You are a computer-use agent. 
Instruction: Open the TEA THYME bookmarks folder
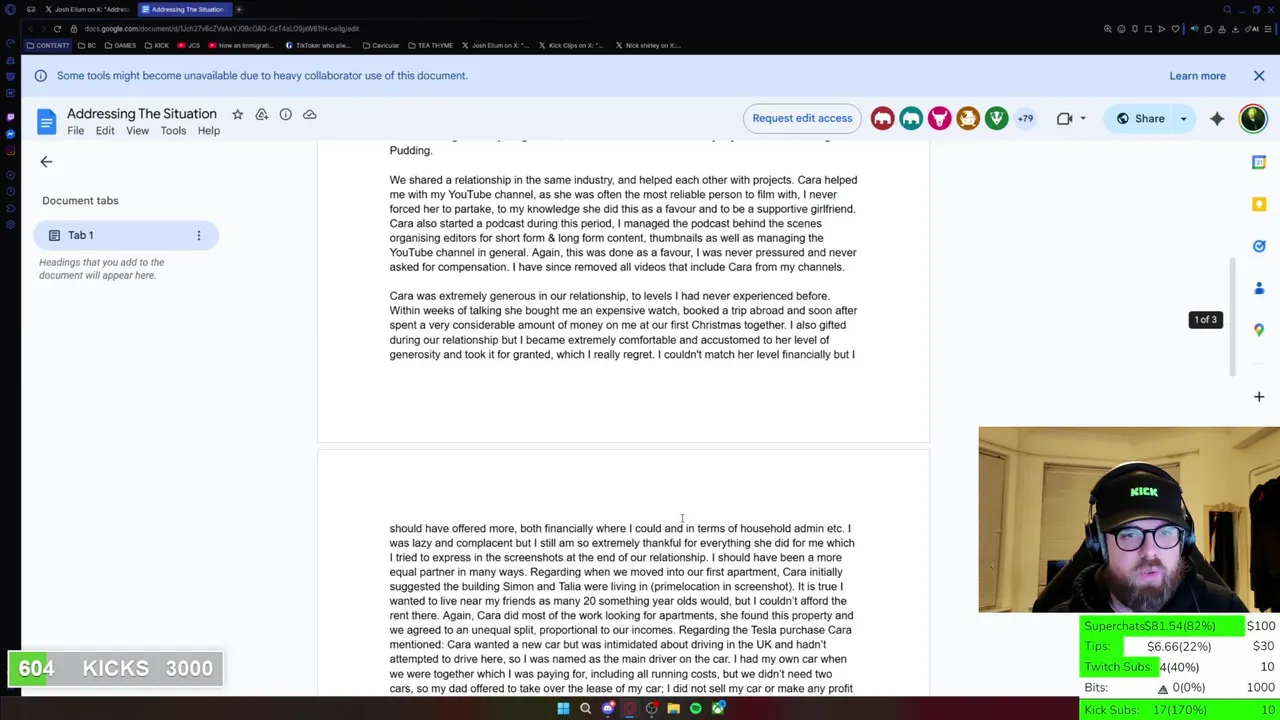pyautogui.click(x=430, y=45)
